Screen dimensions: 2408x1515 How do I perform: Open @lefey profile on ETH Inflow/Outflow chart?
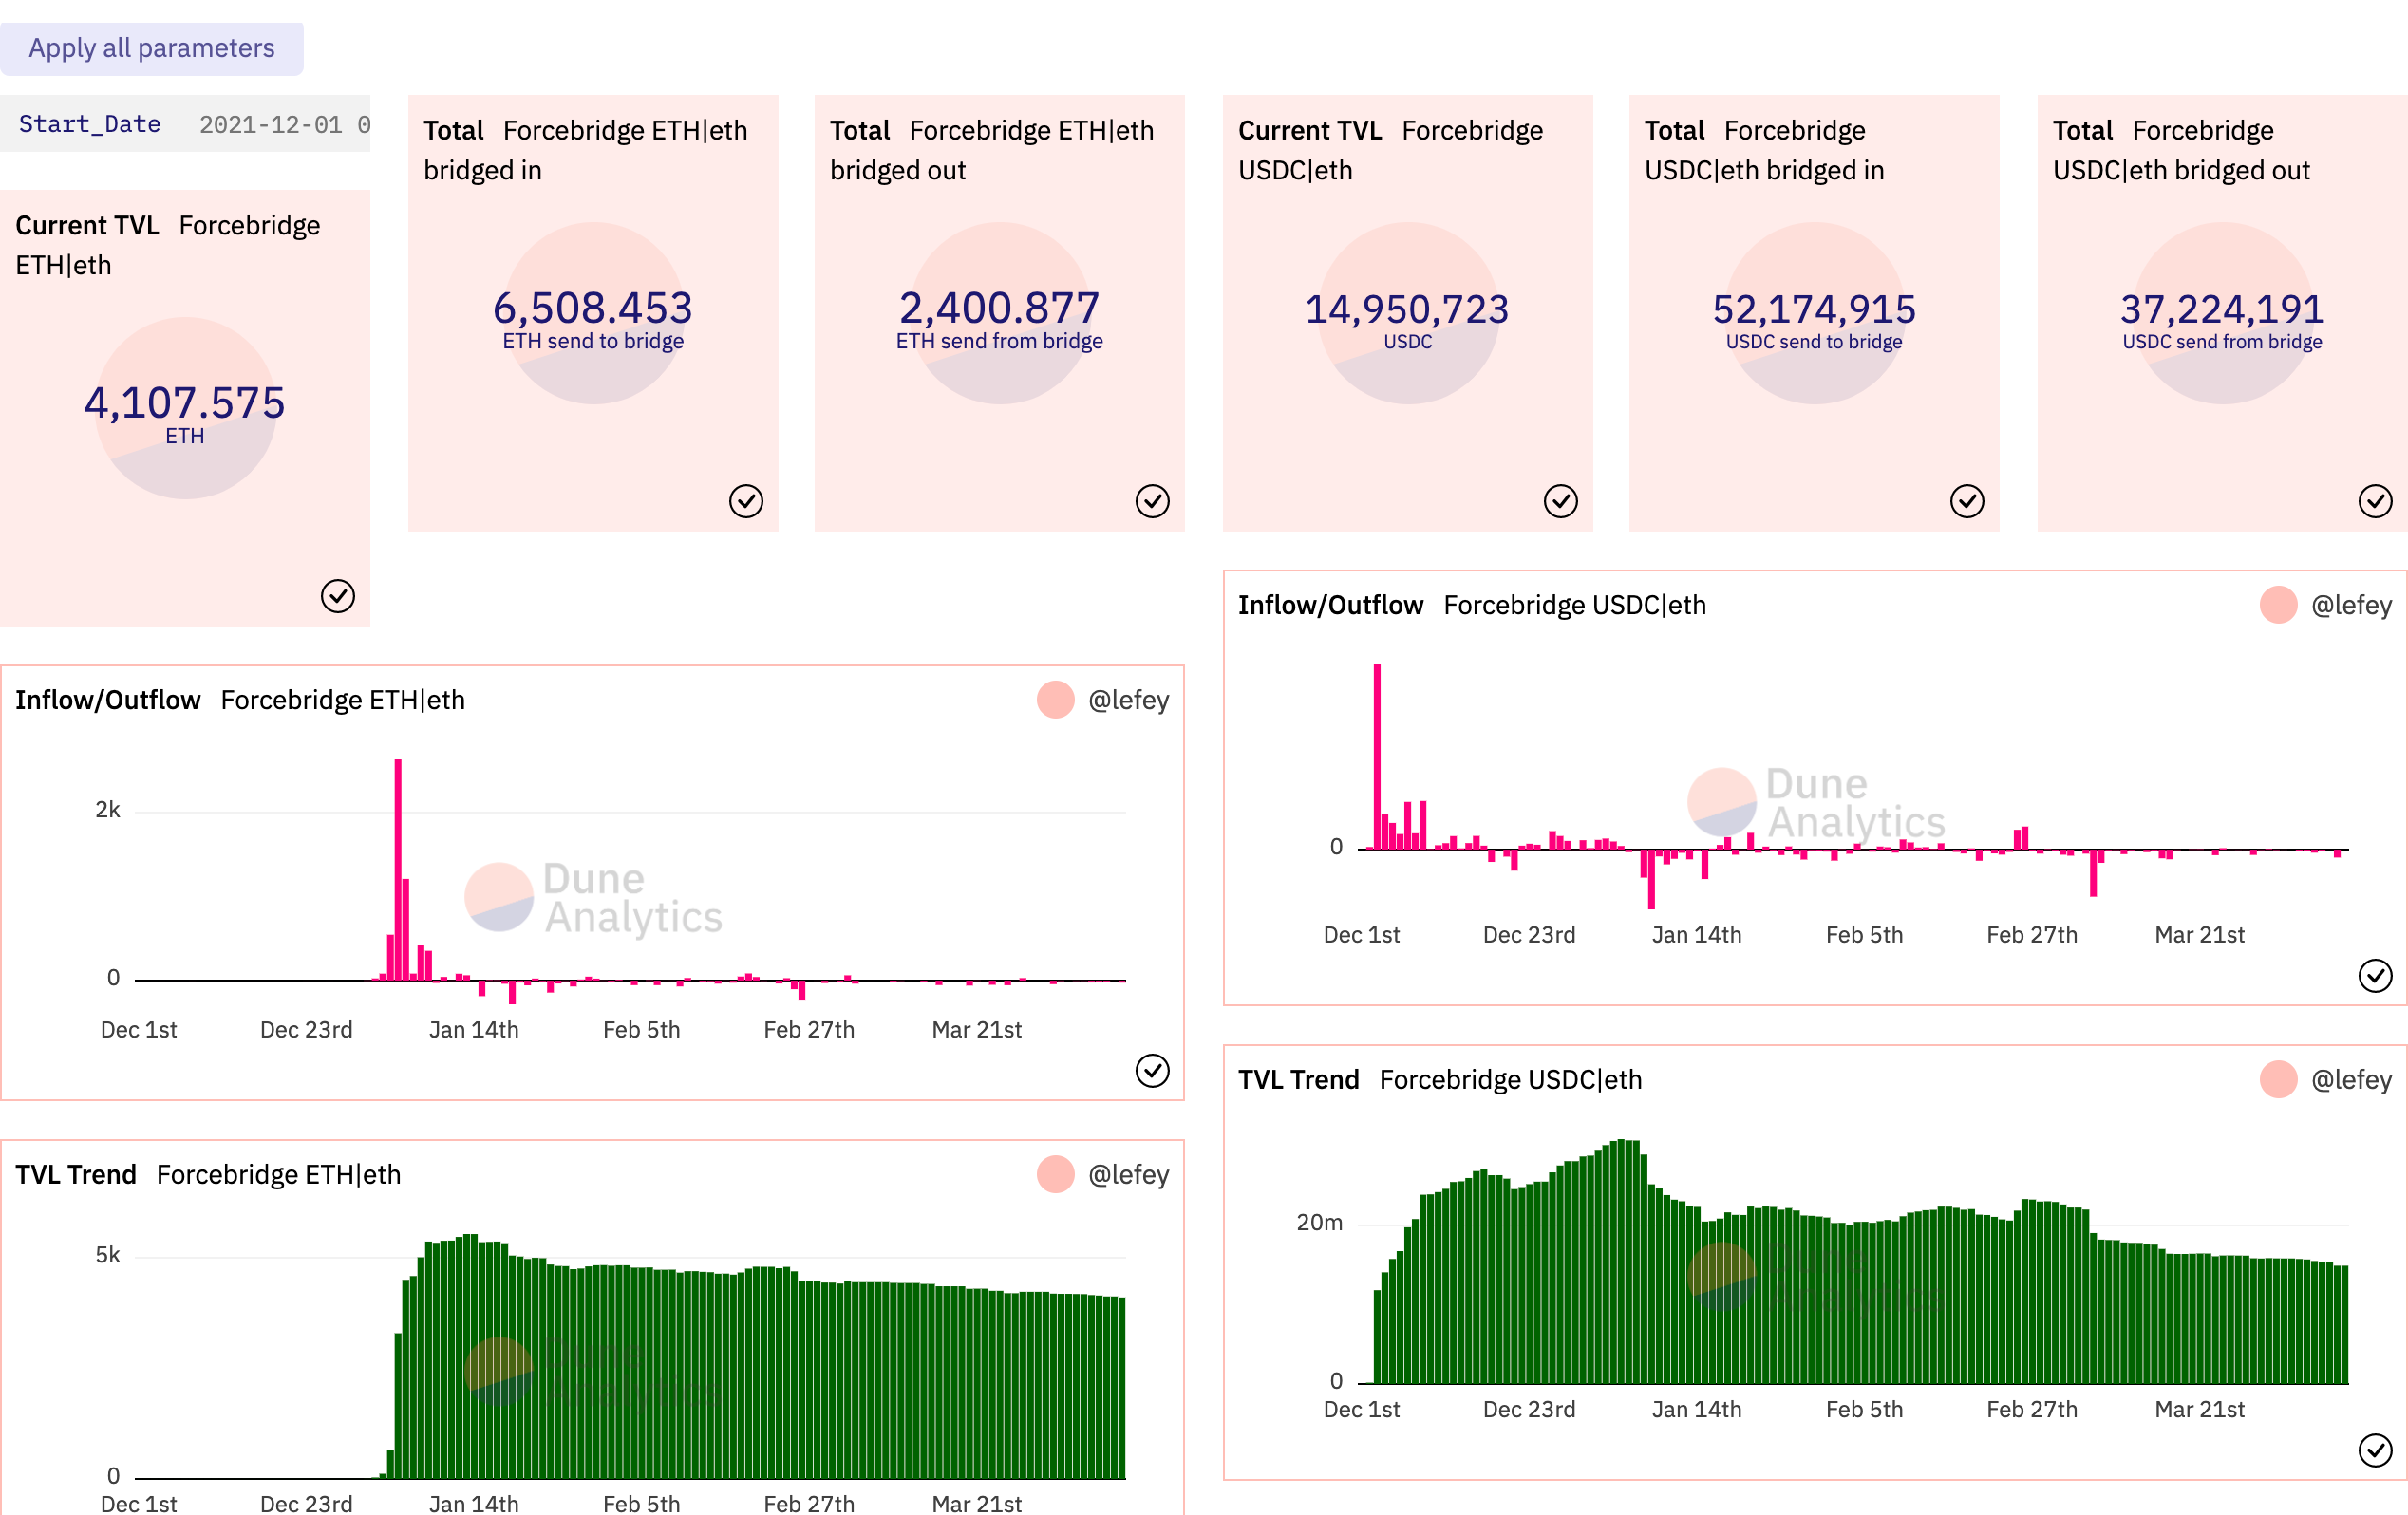1128,700
